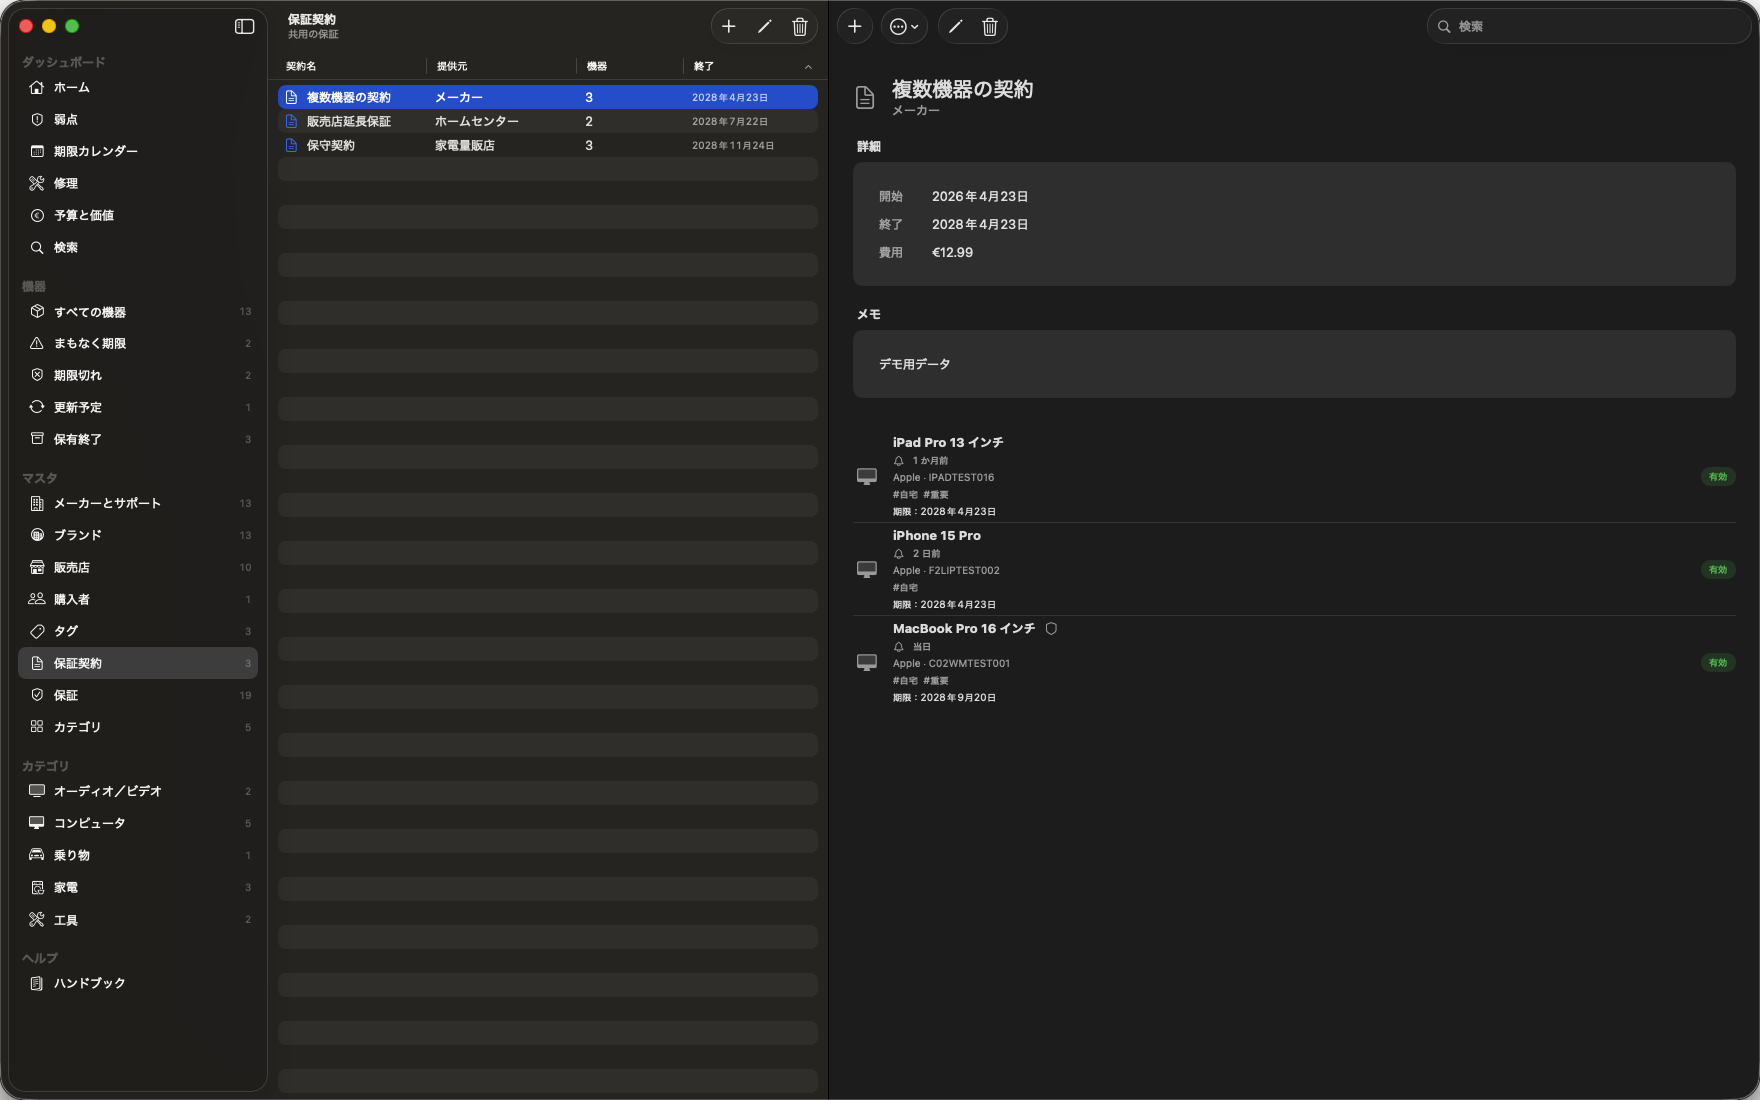Open 販売店 master list
The height and width of the screenshot is (1100, 1760).
[x=138, y=568]
